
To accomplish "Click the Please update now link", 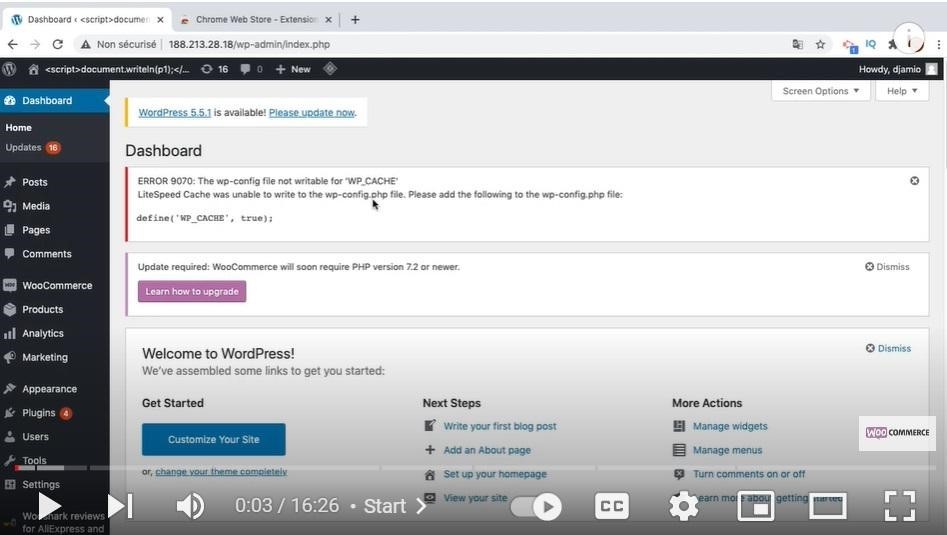I will pos(312,112).
